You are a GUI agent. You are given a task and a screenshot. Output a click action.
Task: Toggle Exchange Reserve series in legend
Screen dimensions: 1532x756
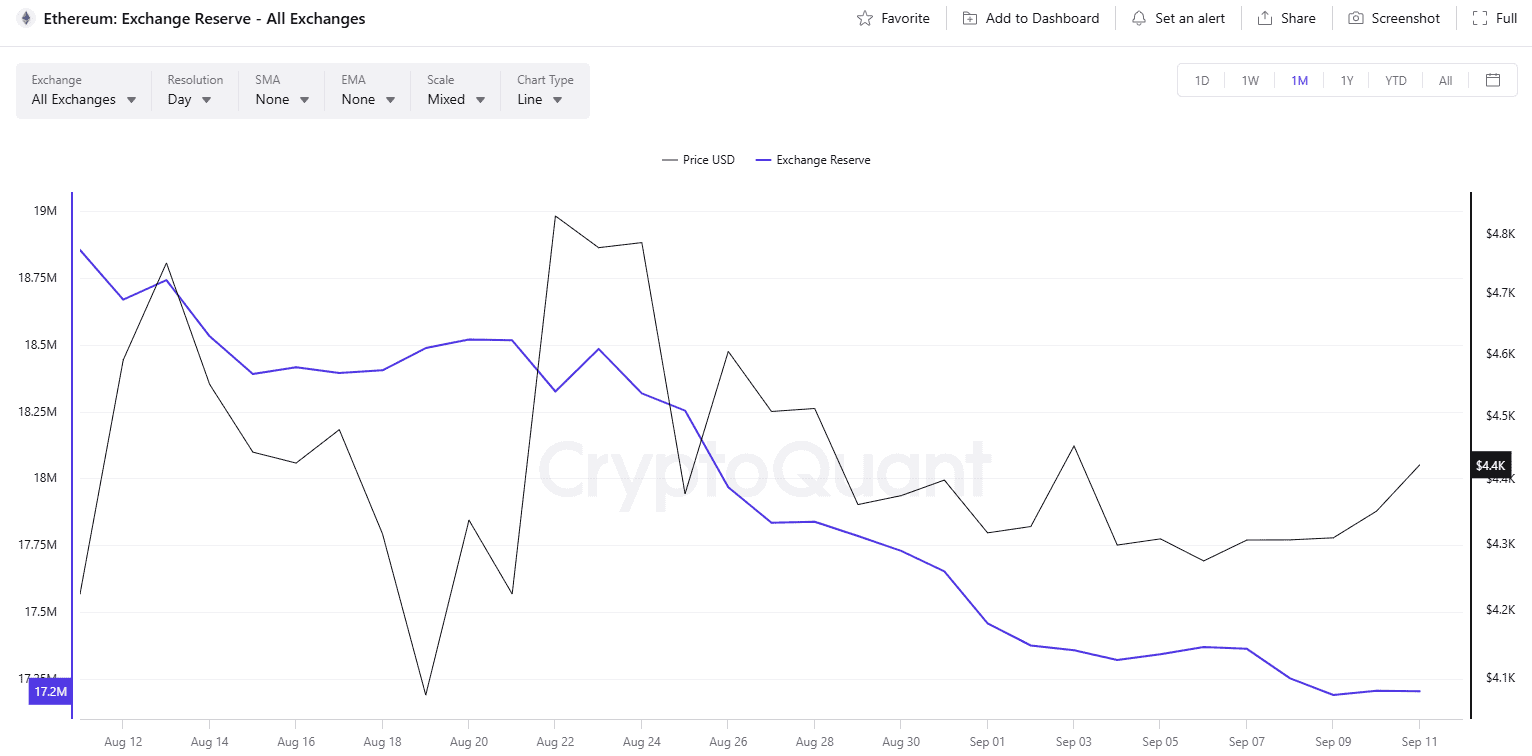point(813,160)
